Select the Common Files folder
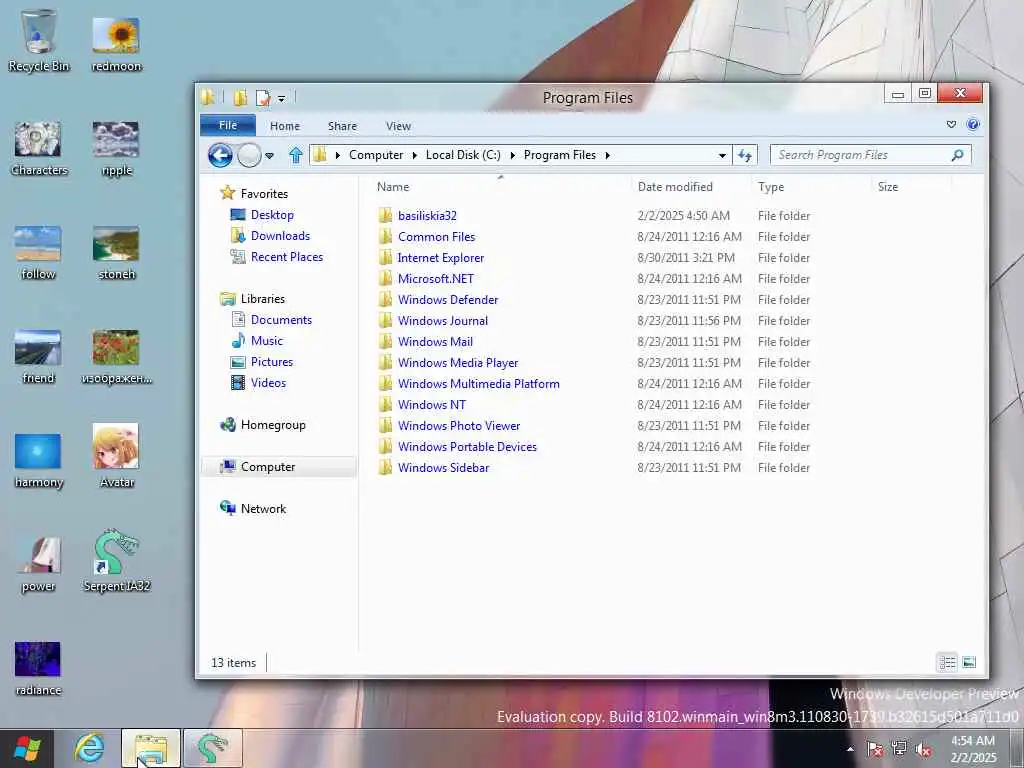 point(436,236)
